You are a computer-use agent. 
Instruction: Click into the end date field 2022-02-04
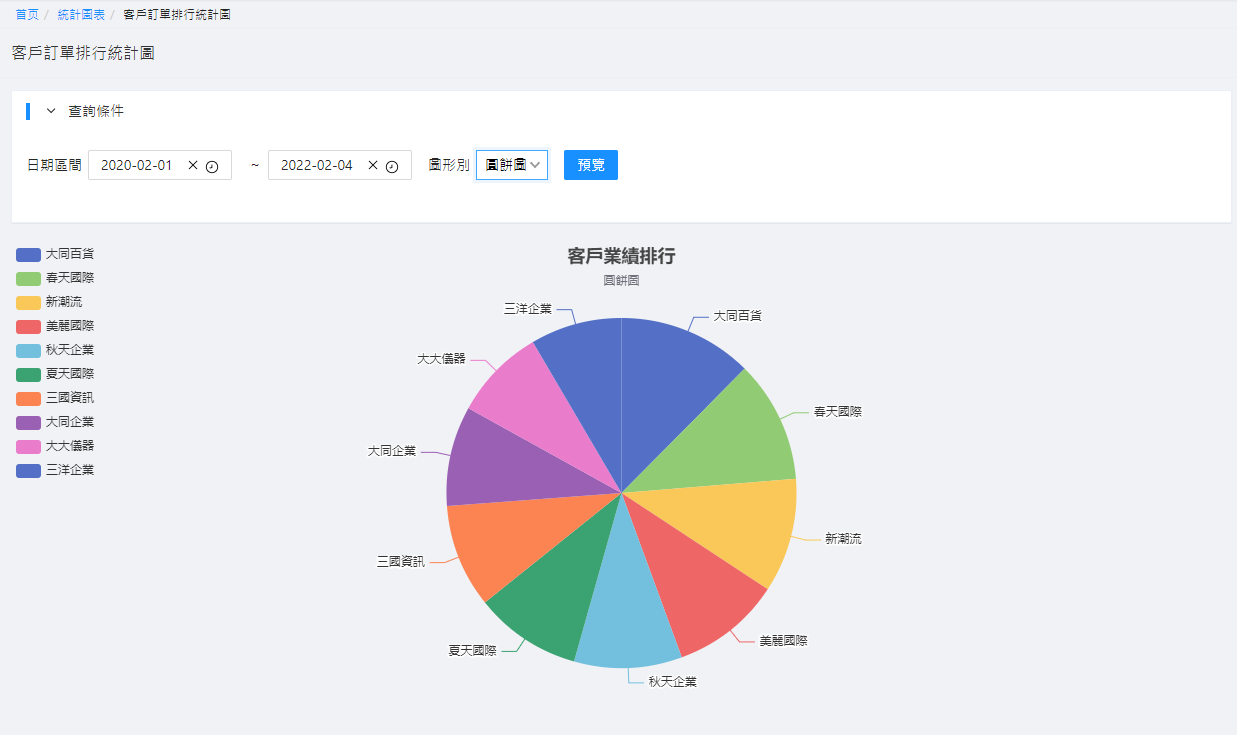pos(317,166)
